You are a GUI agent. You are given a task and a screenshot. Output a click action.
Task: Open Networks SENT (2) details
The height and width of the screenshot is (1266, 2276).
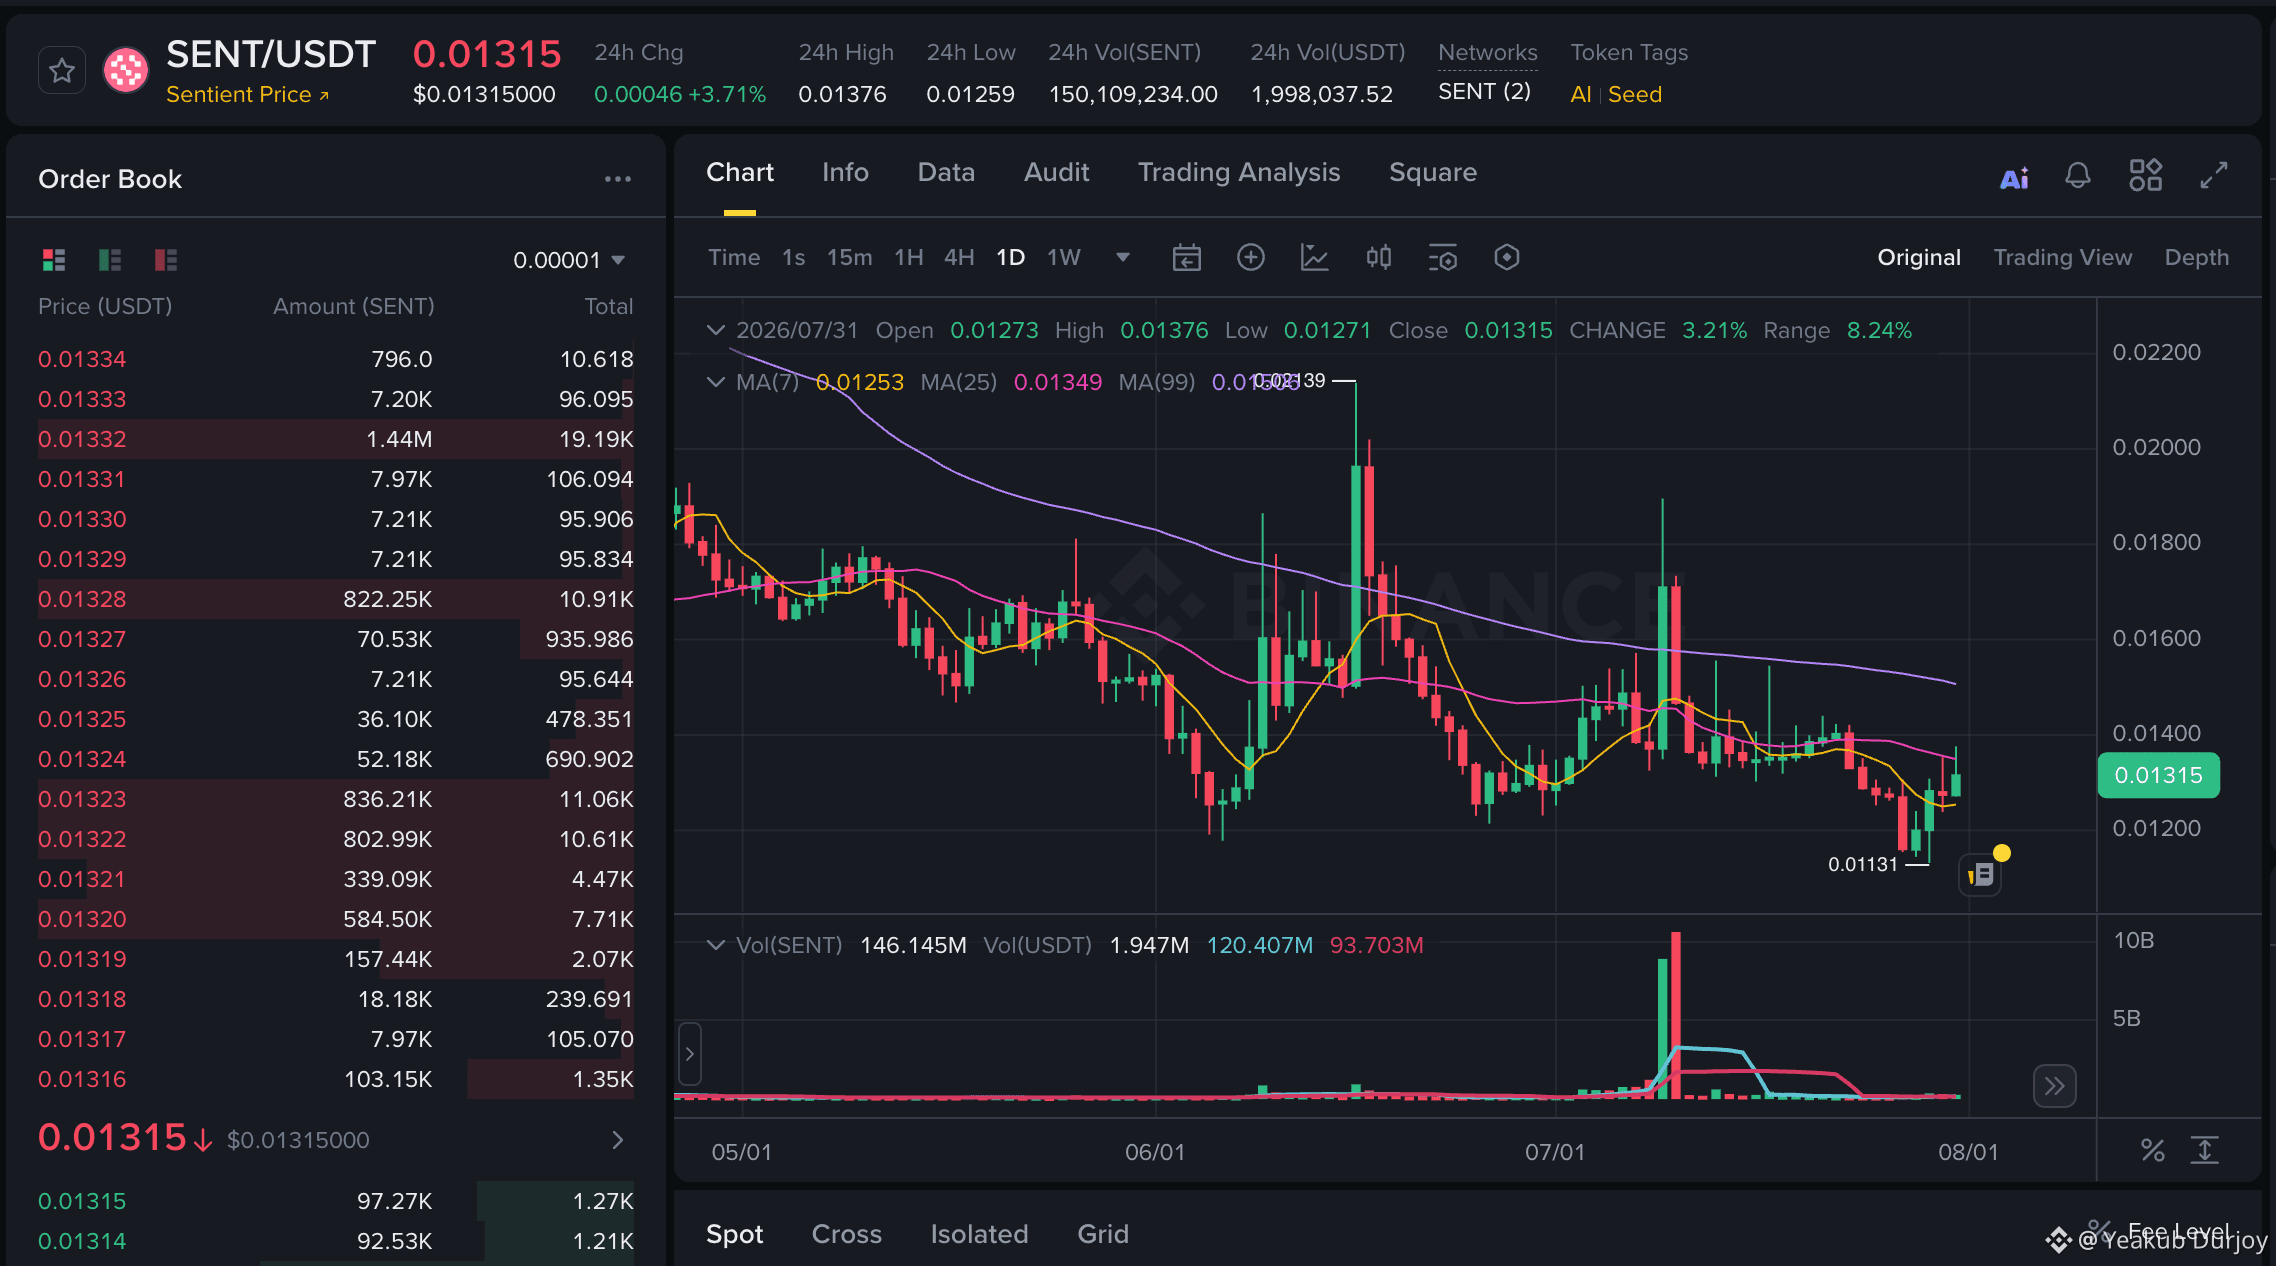coord(1484,91)
